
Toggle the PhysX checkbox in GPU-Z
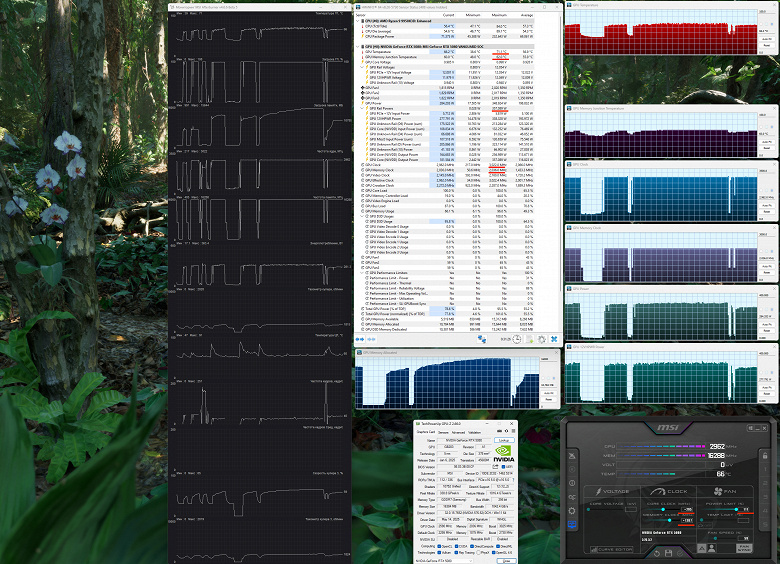click(479, 553)
